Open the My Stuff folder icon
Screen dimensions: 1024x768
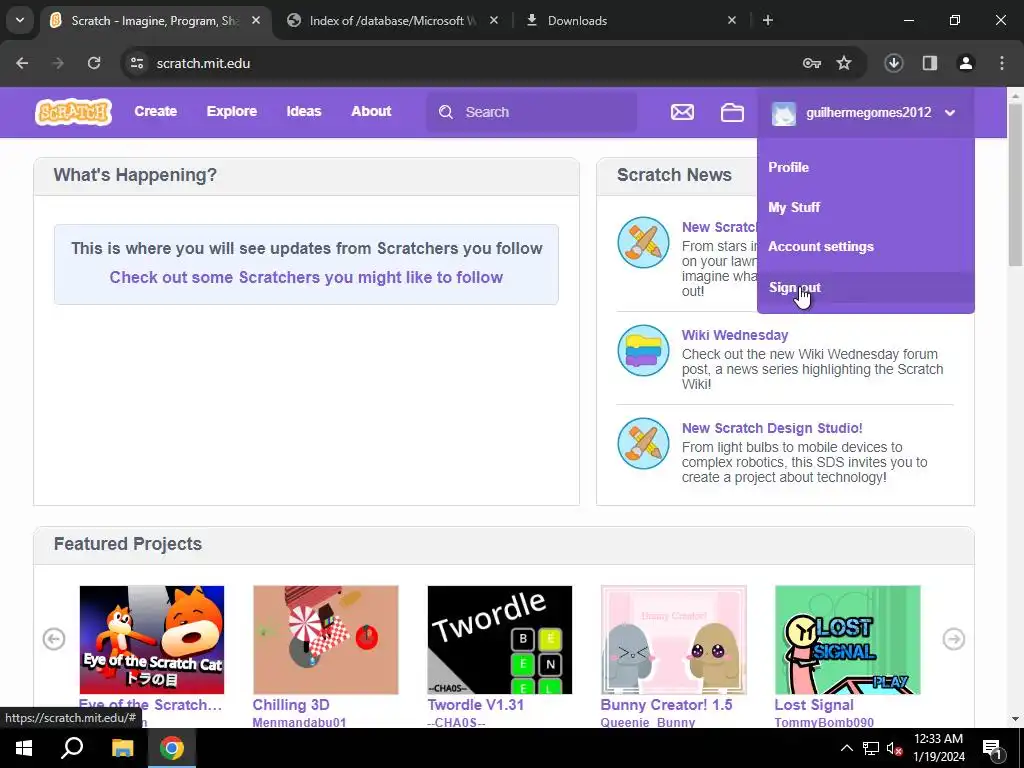[732, 112]
